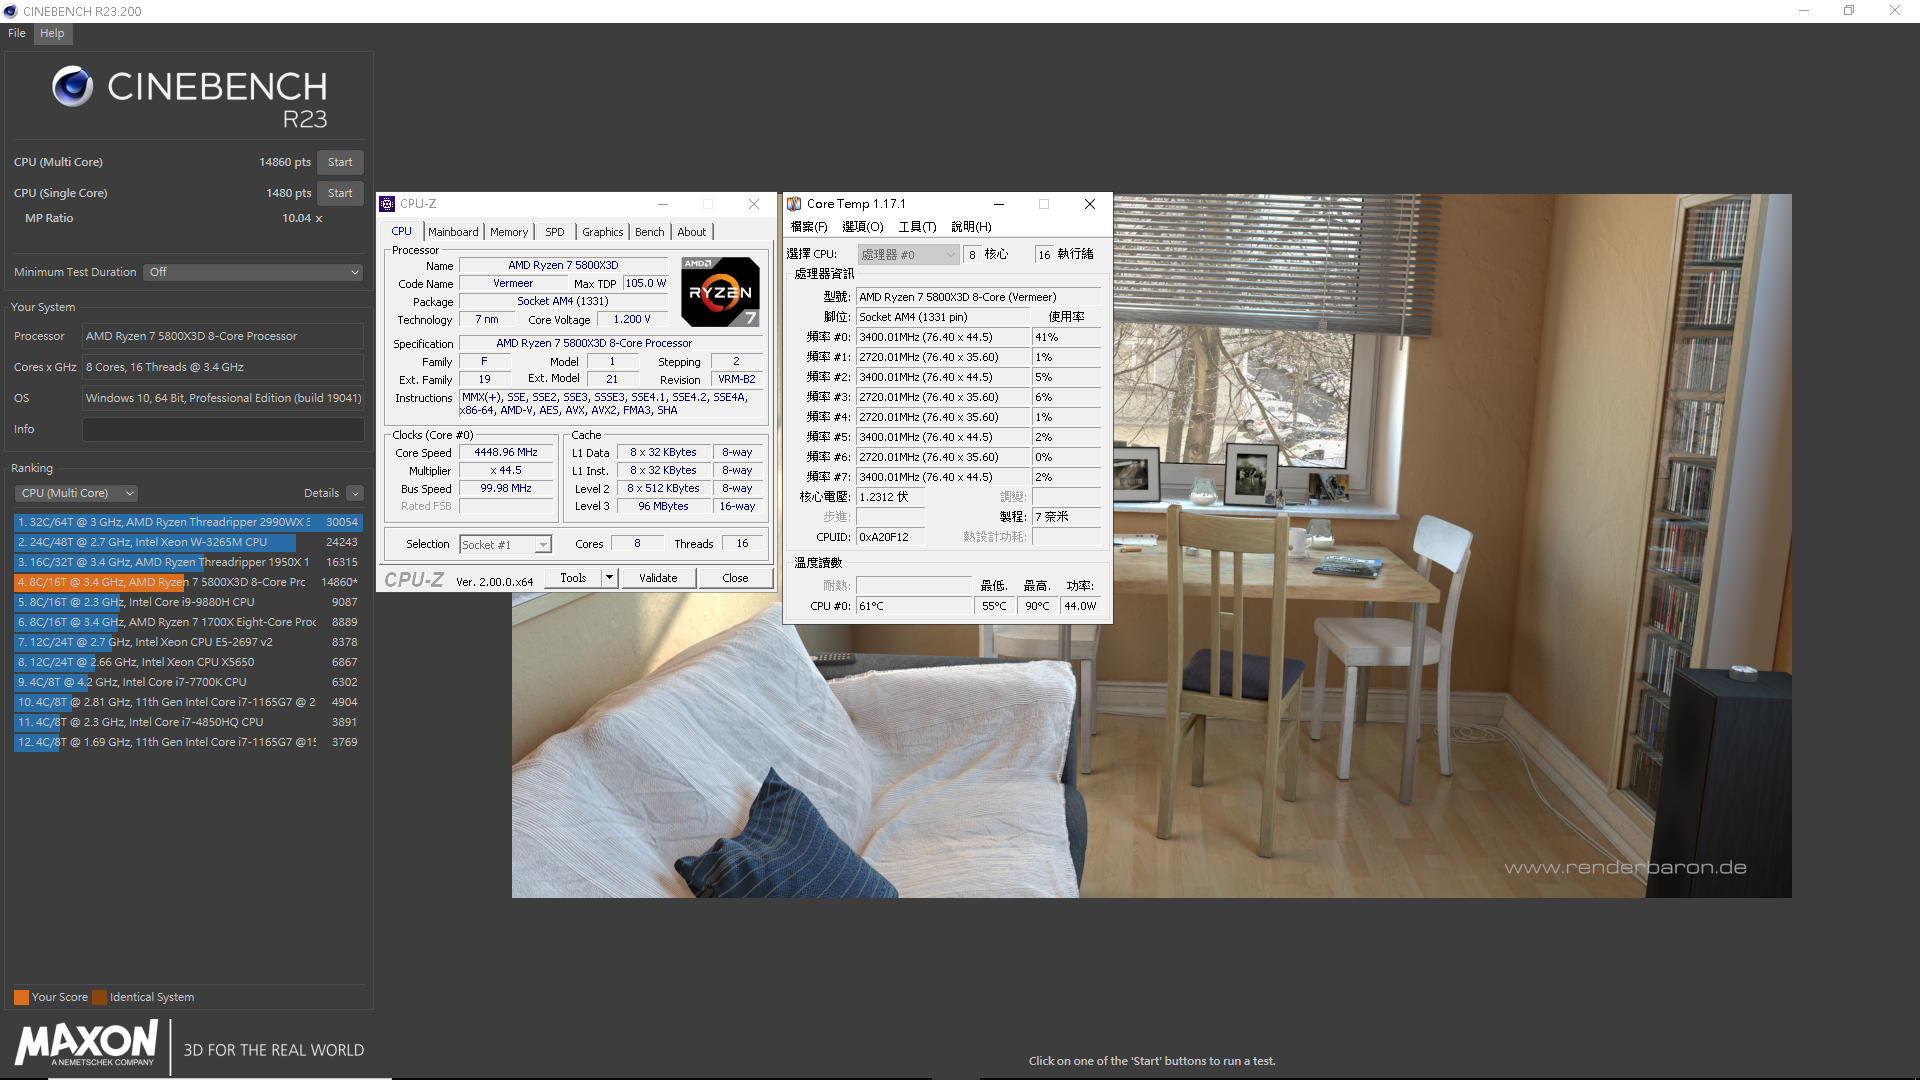Click the File menu in CINEBENCH
This screenshot has width=1920, height=1080.
pos(16,33)
